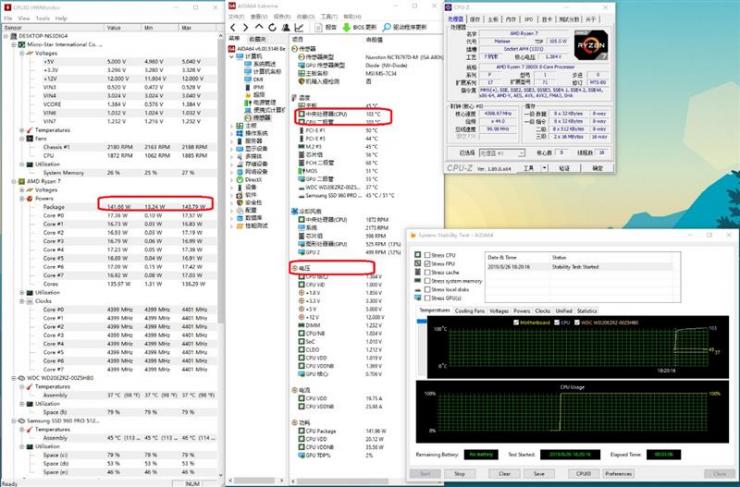
Task: Open the View menu in HWMonitor
Action: (x=24, y=18)
